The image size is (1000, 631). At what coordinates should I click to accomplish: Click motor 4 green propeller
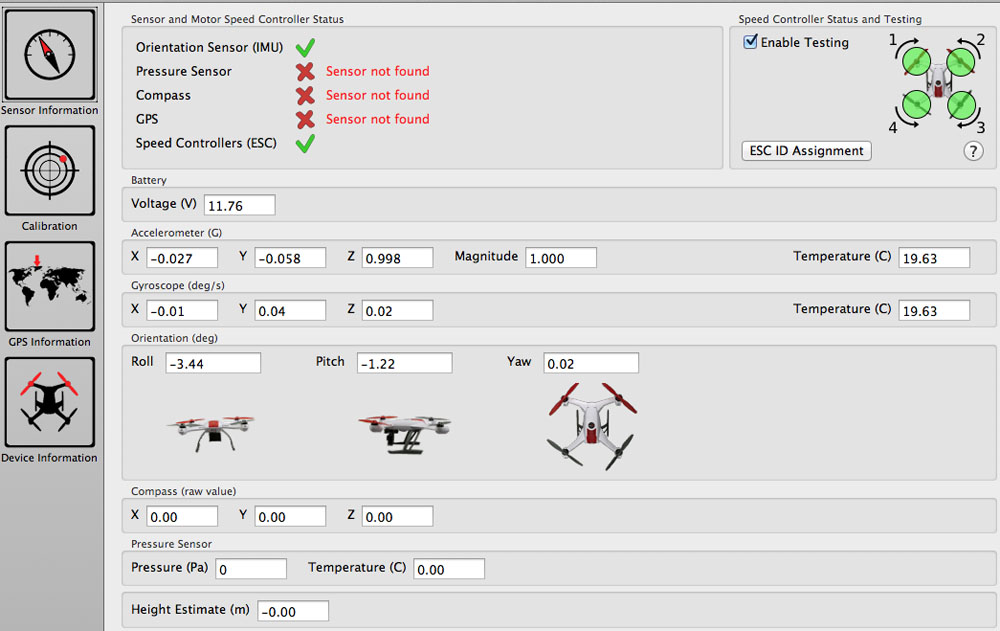916,104
